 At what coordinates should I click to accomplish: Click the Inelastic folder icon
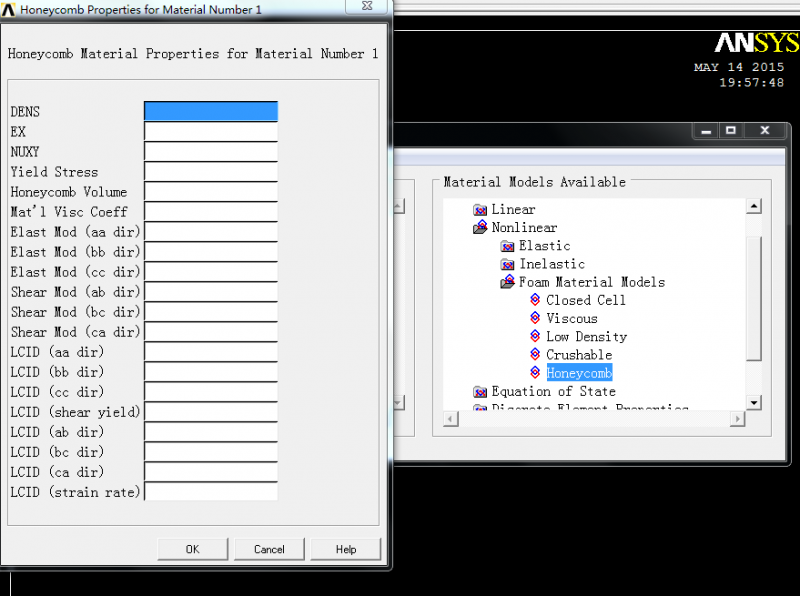coord(507,264)
